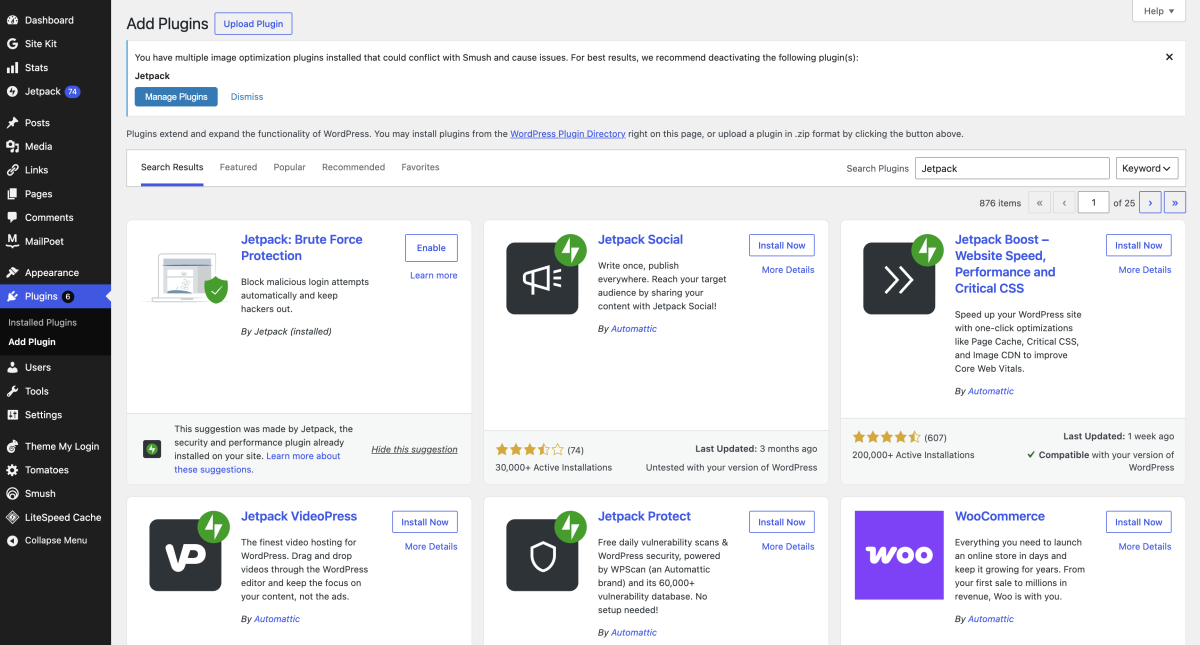Expand the Help dropdown tab
This screenshot has width=1200, height=645.
pyautogui.click(x=1159, y=11)
